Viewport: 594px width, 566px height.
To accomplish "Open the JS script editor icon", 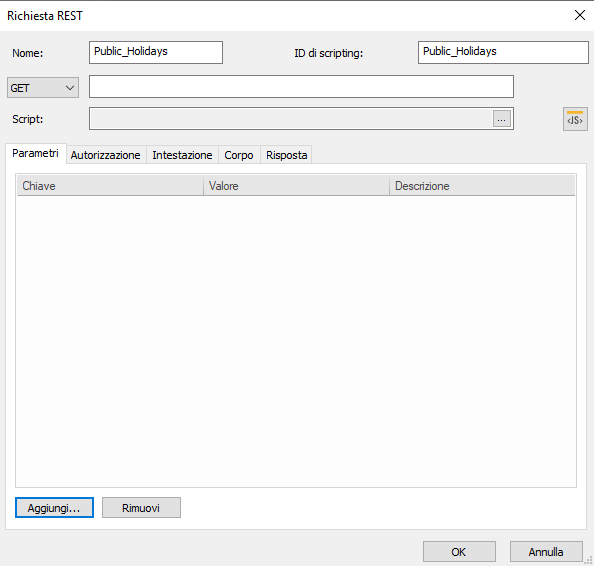I will pos(575,119).
